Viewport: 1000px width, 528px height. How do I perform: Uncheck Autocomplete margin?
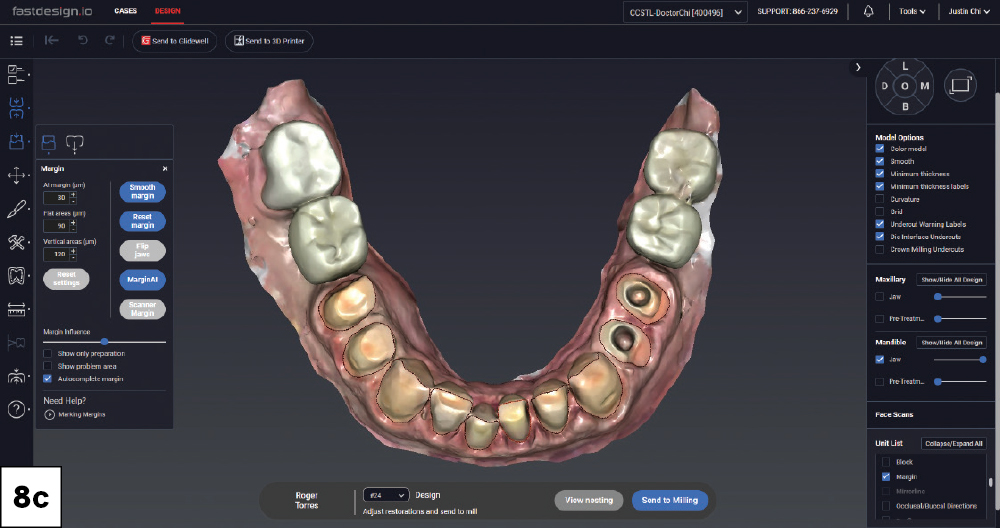47,379
